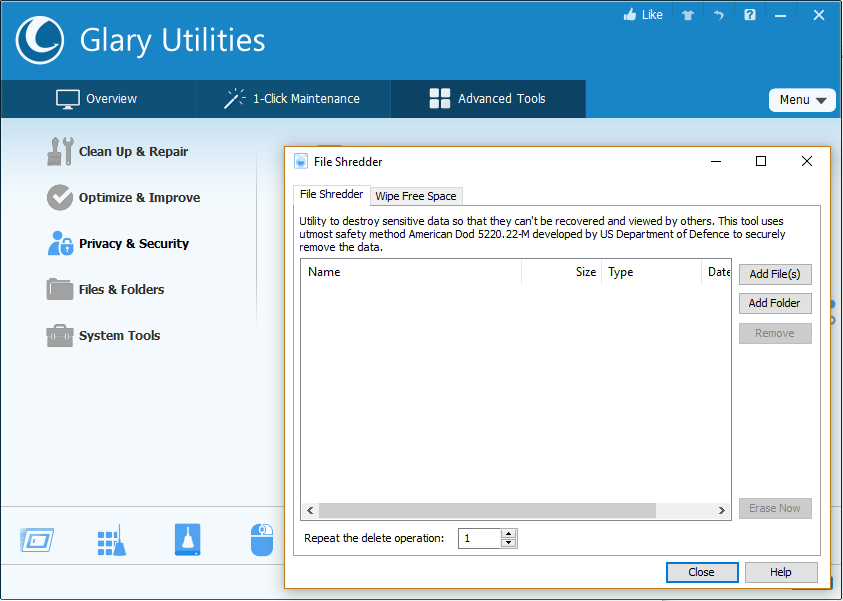The width and height of the screenshot is (843, 601).
Task: Click the thumbs-up Like button
Action: (643, 15)
